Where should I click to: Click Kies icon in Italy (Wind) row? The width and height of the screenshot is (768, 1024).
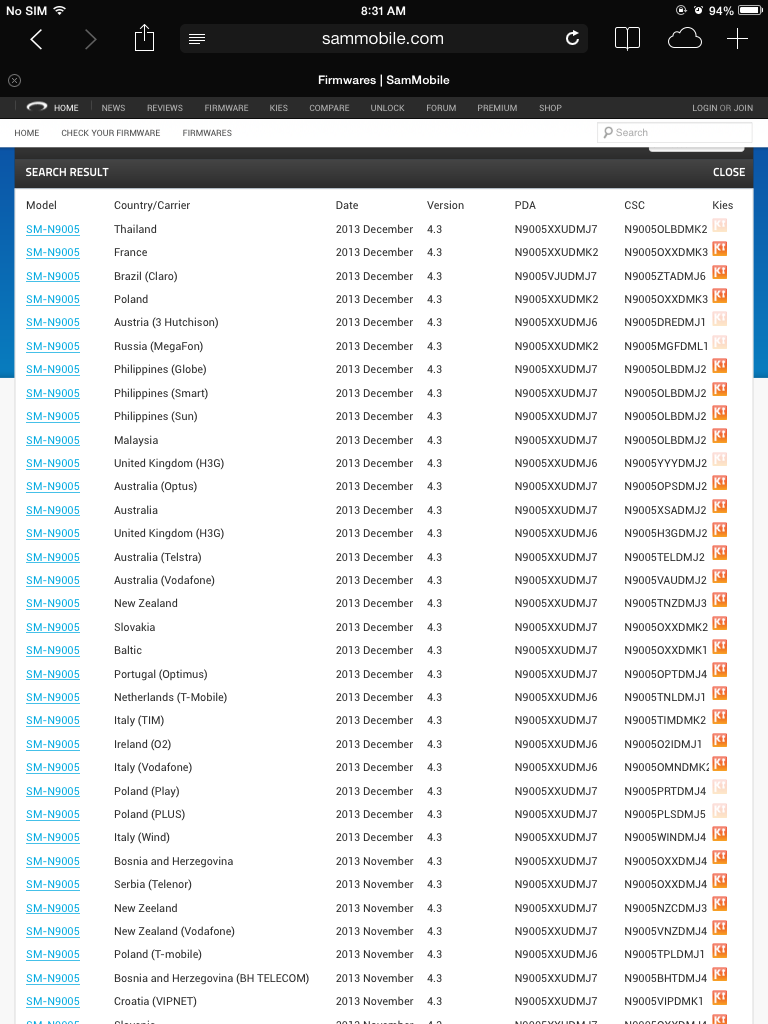click(x=720, y=834)
